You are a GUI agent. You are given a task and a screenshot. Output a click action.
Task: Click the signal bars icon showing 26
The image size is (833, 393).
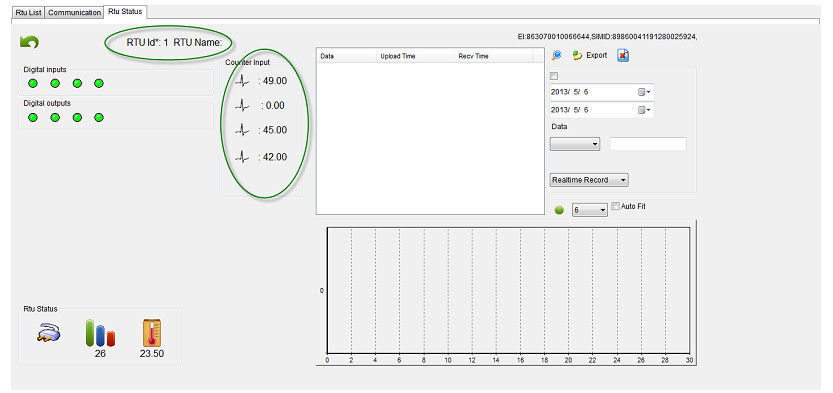coord(100,333)
